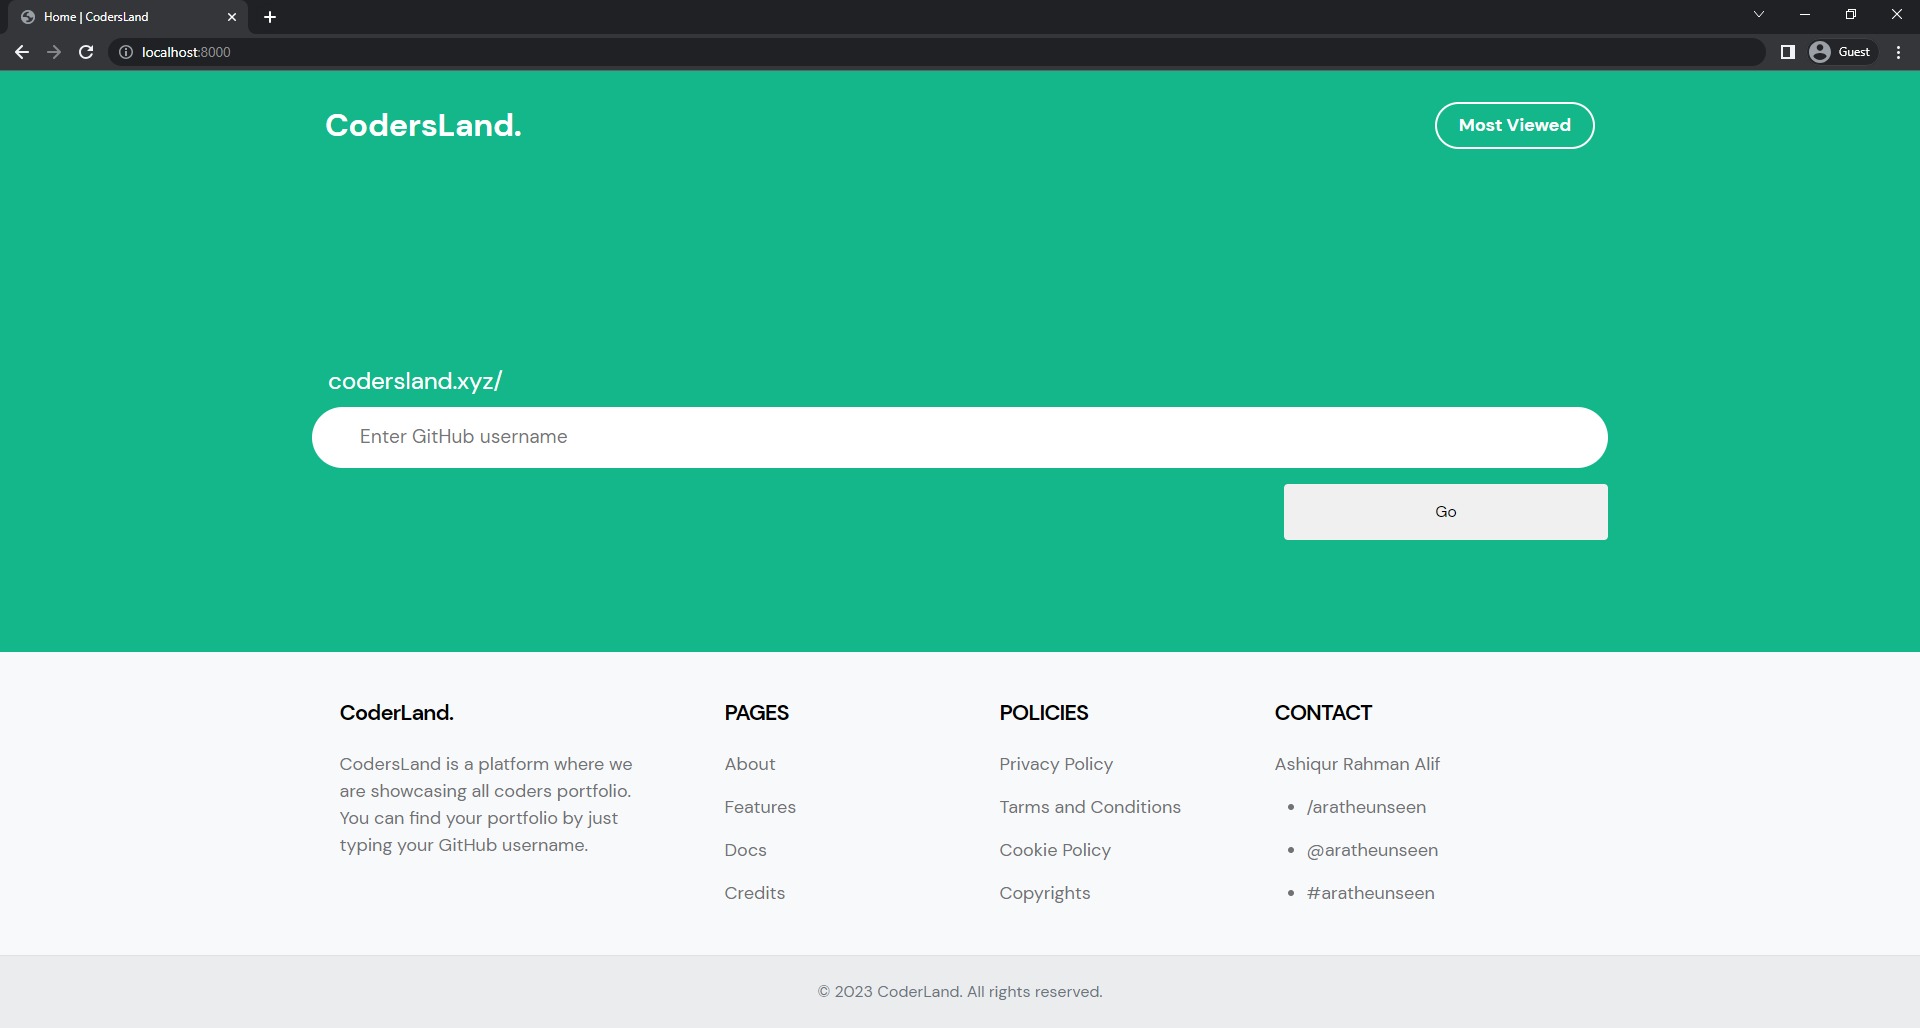The height and width of the screenshot is (1030, 1920).
Task: Click the Most Viewed button
Action: 1514,125
